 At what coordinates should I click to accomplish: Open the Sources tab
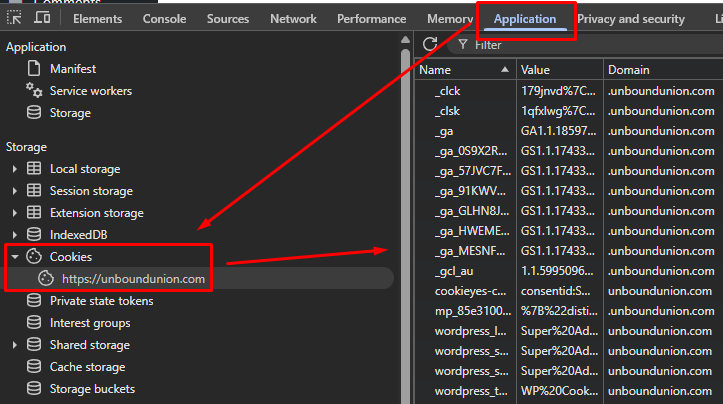coord(228,19)
